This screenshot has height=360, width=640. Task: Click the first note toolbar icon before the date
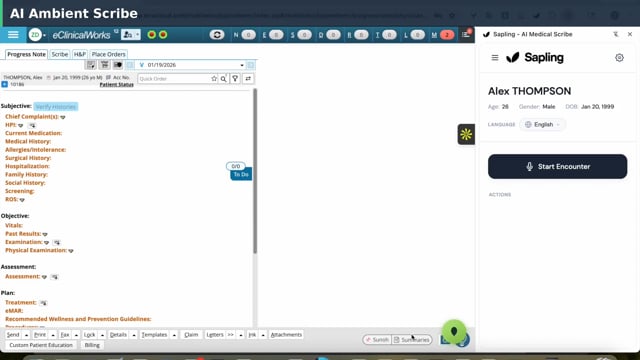(91, 65)
